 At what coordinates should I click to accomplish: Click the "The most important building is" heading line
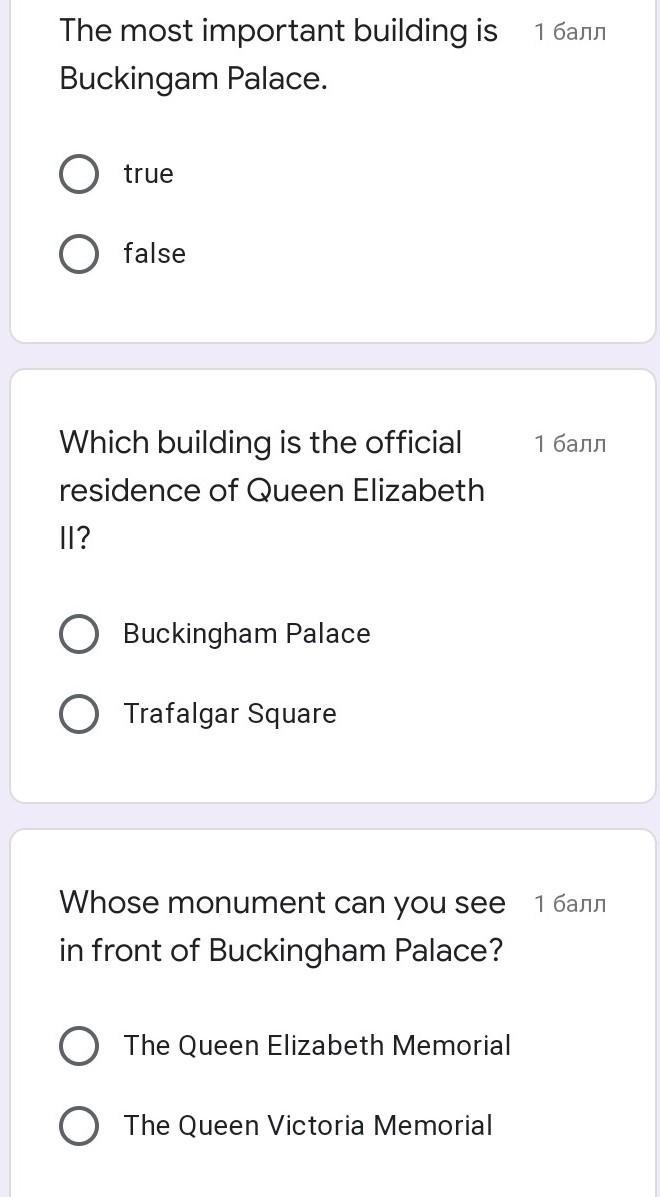click(x=278, y=31)
